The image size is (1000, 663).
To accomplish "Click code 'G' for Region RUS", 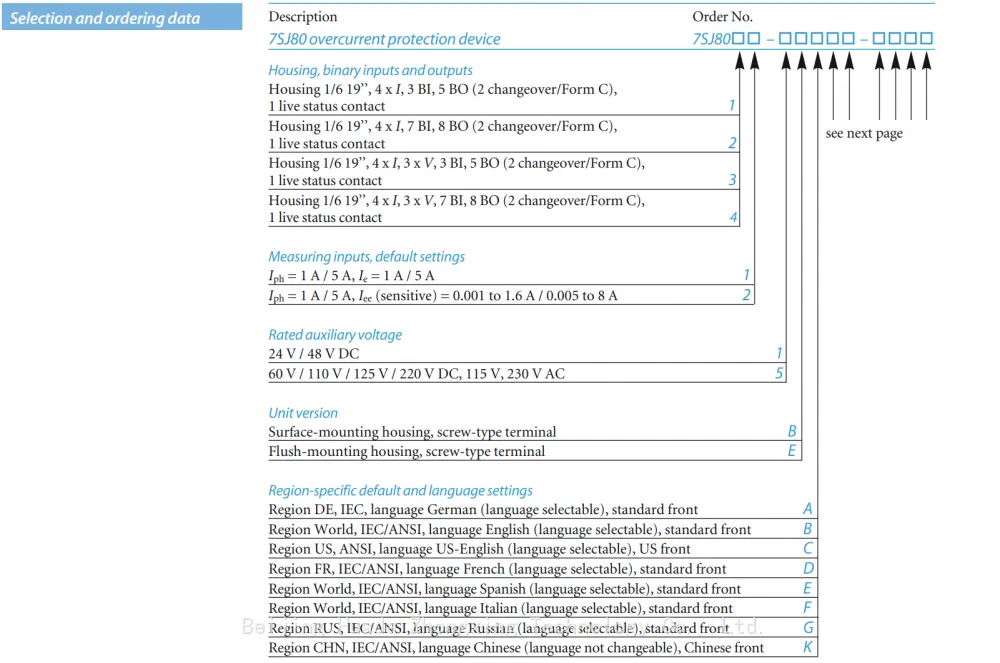I will tap(808, 628).
